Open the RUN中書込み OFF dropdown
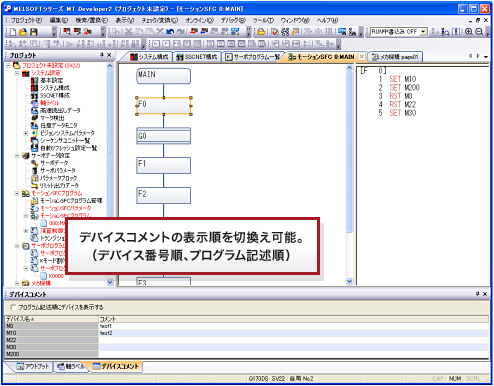This screenshot has height=386, width=494. (423, 32)
